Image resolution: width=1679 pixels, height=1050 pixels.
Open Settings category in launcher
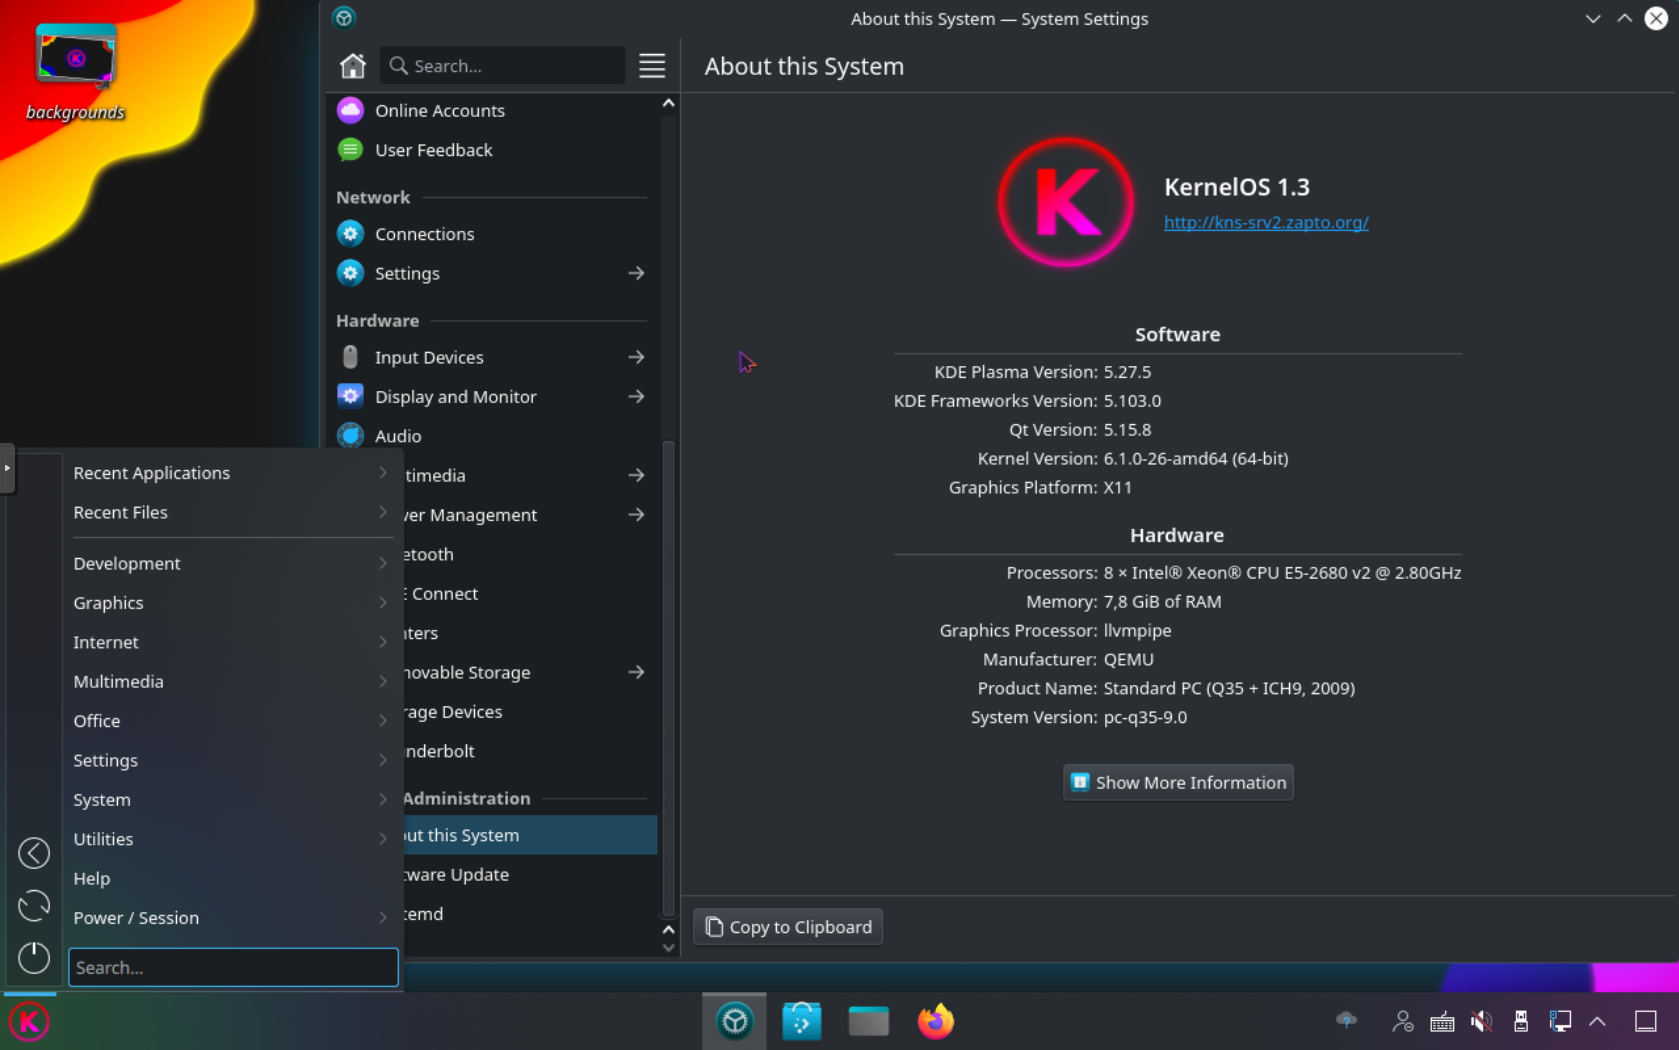(x=231, y=760)
